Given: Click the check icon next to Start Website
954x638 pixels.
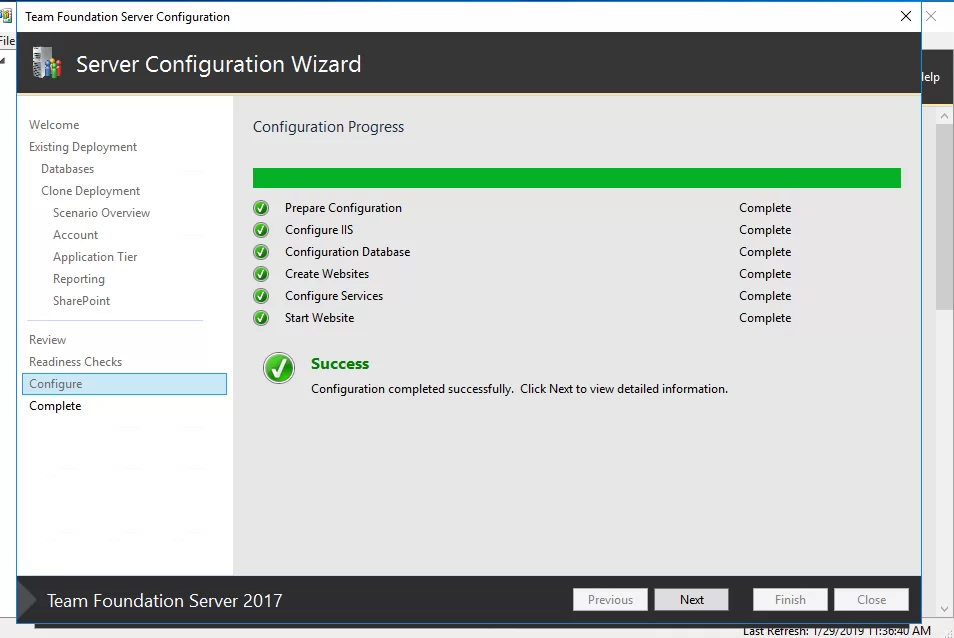Looking at the screenshot, I should [261, 318].
